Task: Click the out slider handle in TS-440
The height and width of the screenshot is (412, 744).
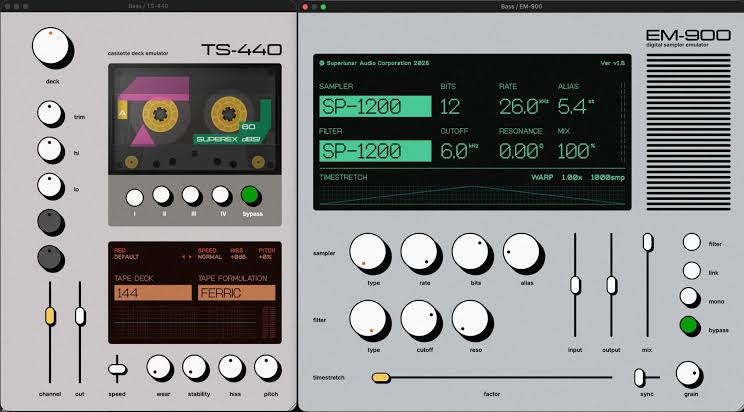Action: pos(80,316)
